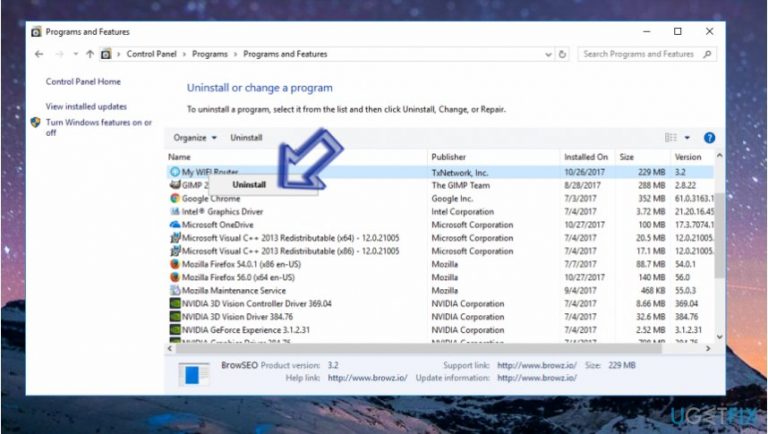768x434 pixels.
Task: Sort by the Name column header
Action: click(179, 157)
